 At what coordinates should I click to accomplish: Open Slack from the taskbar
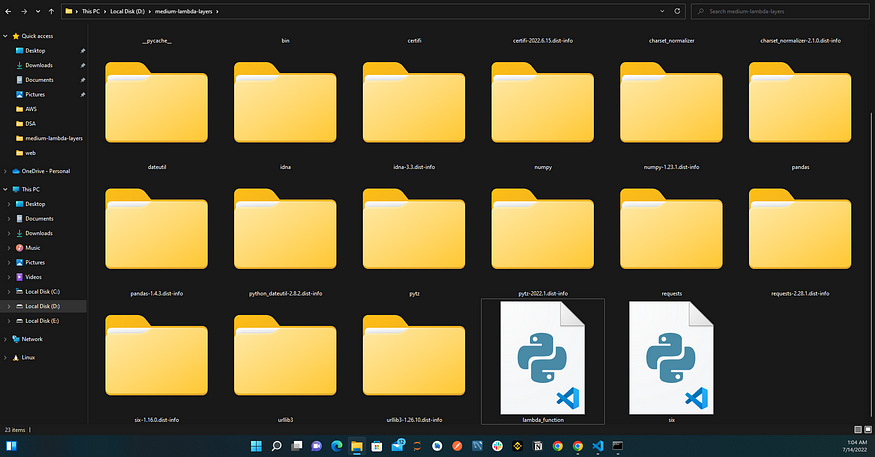(497, 446)
